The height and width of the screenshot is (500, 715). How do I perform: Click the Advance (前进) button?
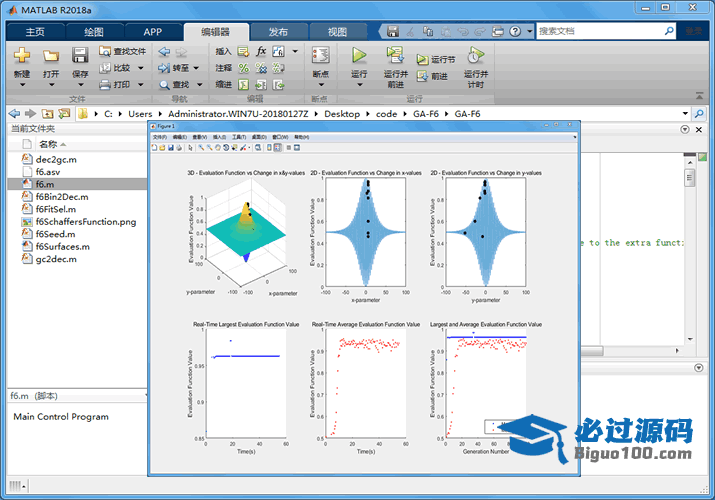click(x=432, y=76)
